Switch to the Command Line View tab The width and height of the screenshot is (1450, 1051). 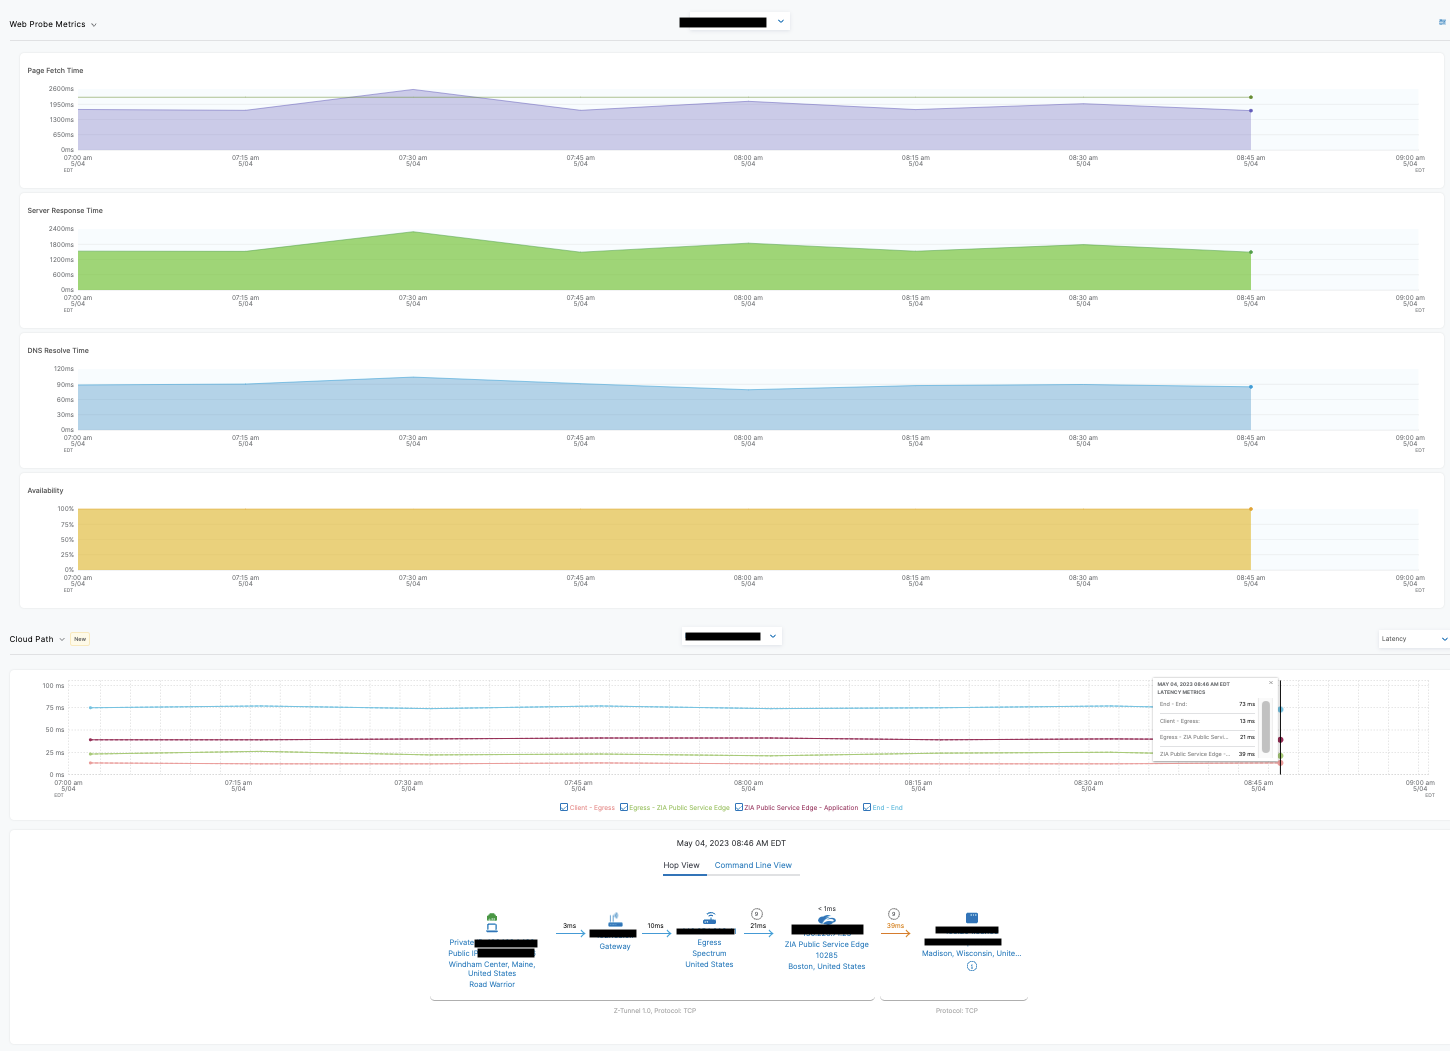753,865
